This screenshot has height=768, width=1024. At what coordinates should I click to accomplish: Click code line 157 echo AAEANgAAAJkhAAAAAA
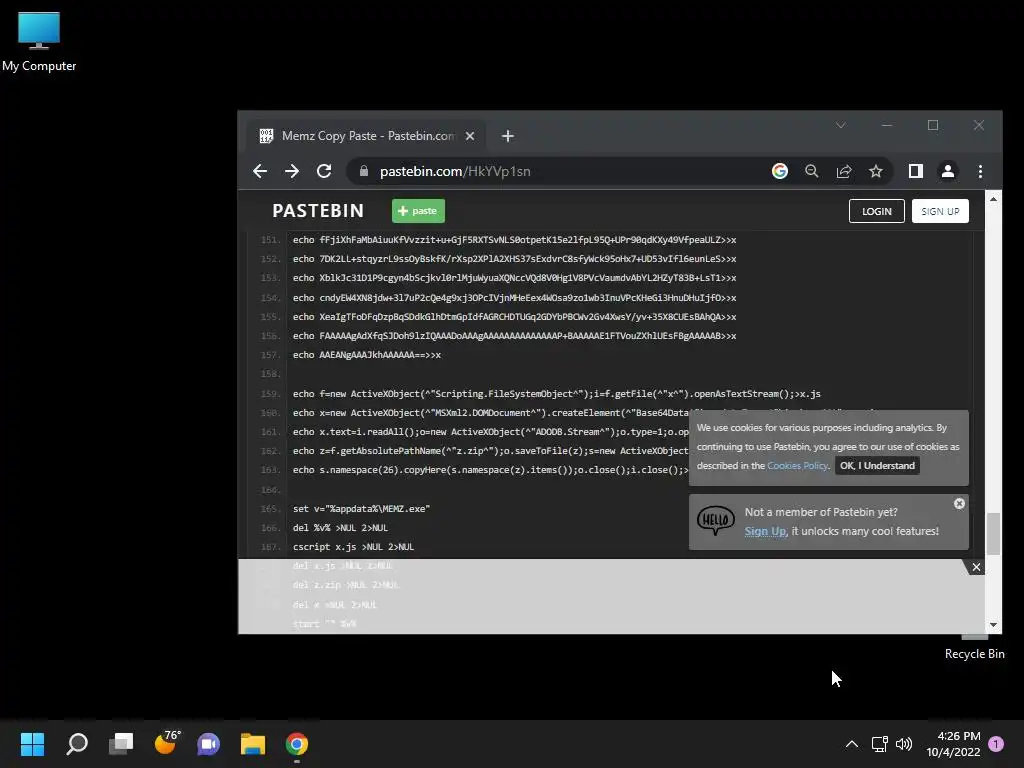[x=366, y=355]
